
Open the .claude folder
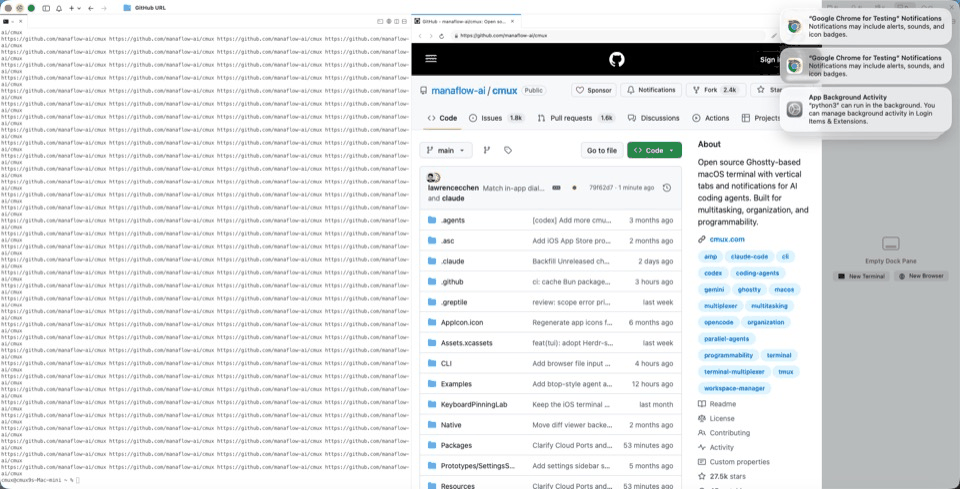pos(452,261)
